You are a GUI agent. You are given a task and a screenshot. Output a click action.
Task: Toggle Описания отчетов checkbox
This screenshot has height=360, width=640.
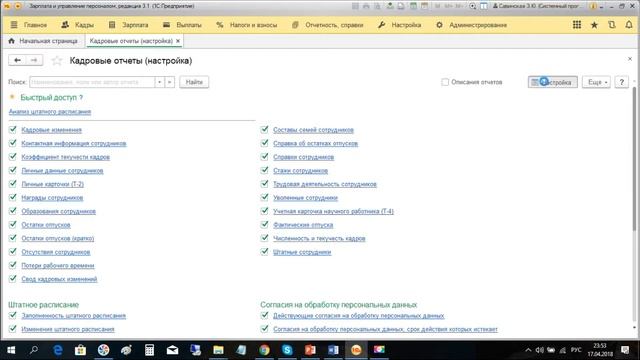(445, 82)
